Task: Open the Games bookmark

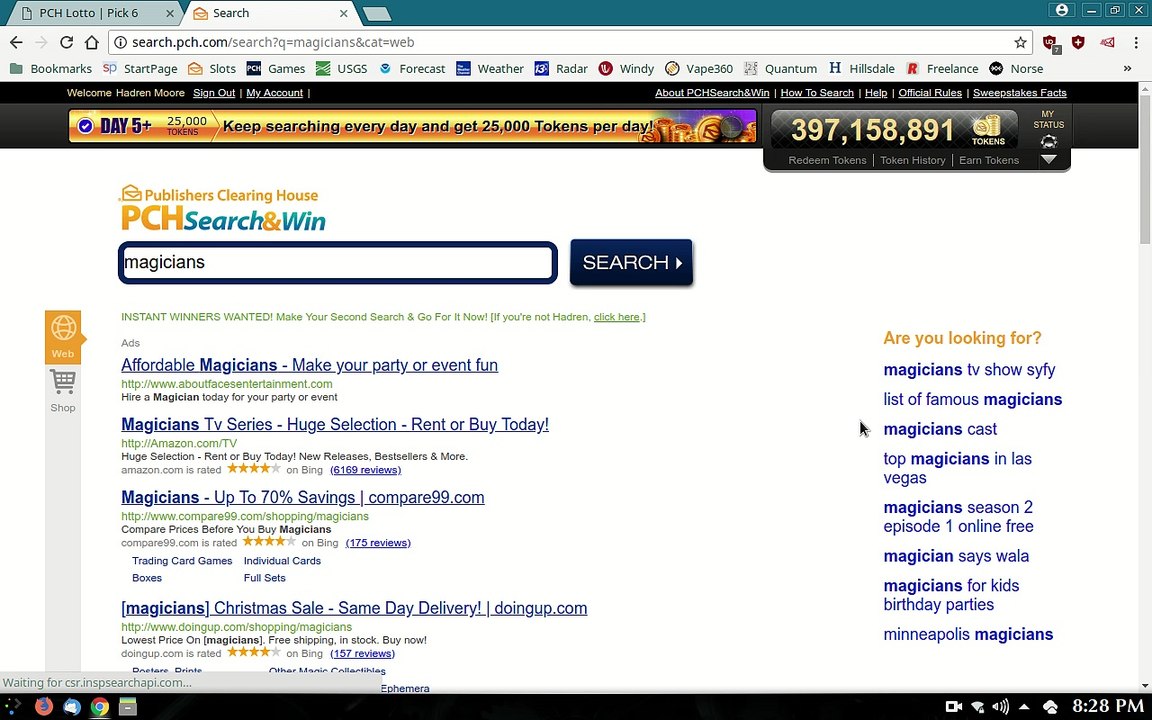Action: coord(276,68)
